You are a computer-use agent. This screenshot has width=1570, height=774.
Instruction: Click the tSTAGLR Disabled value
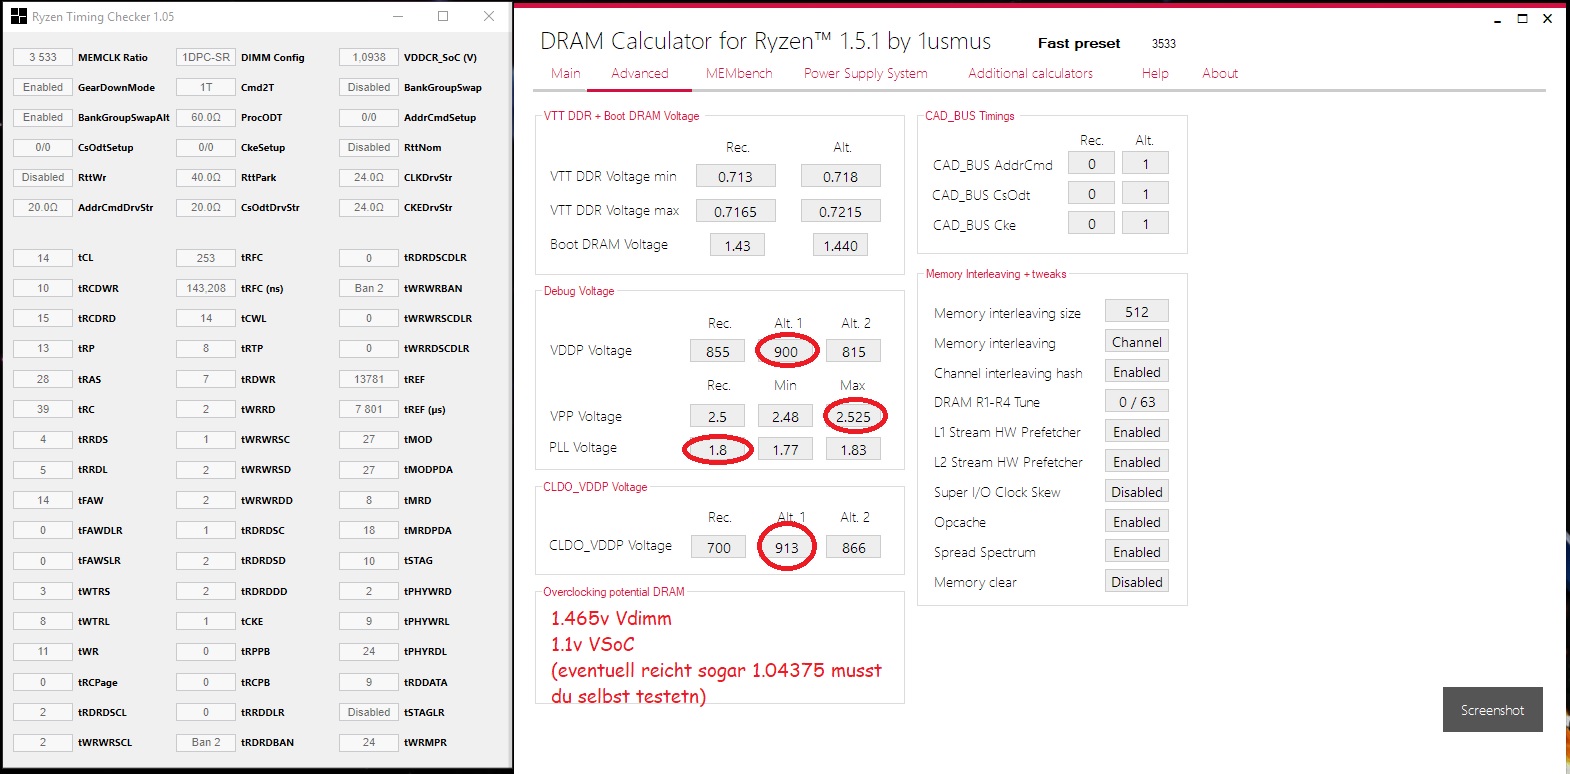[x=369, y=712]
